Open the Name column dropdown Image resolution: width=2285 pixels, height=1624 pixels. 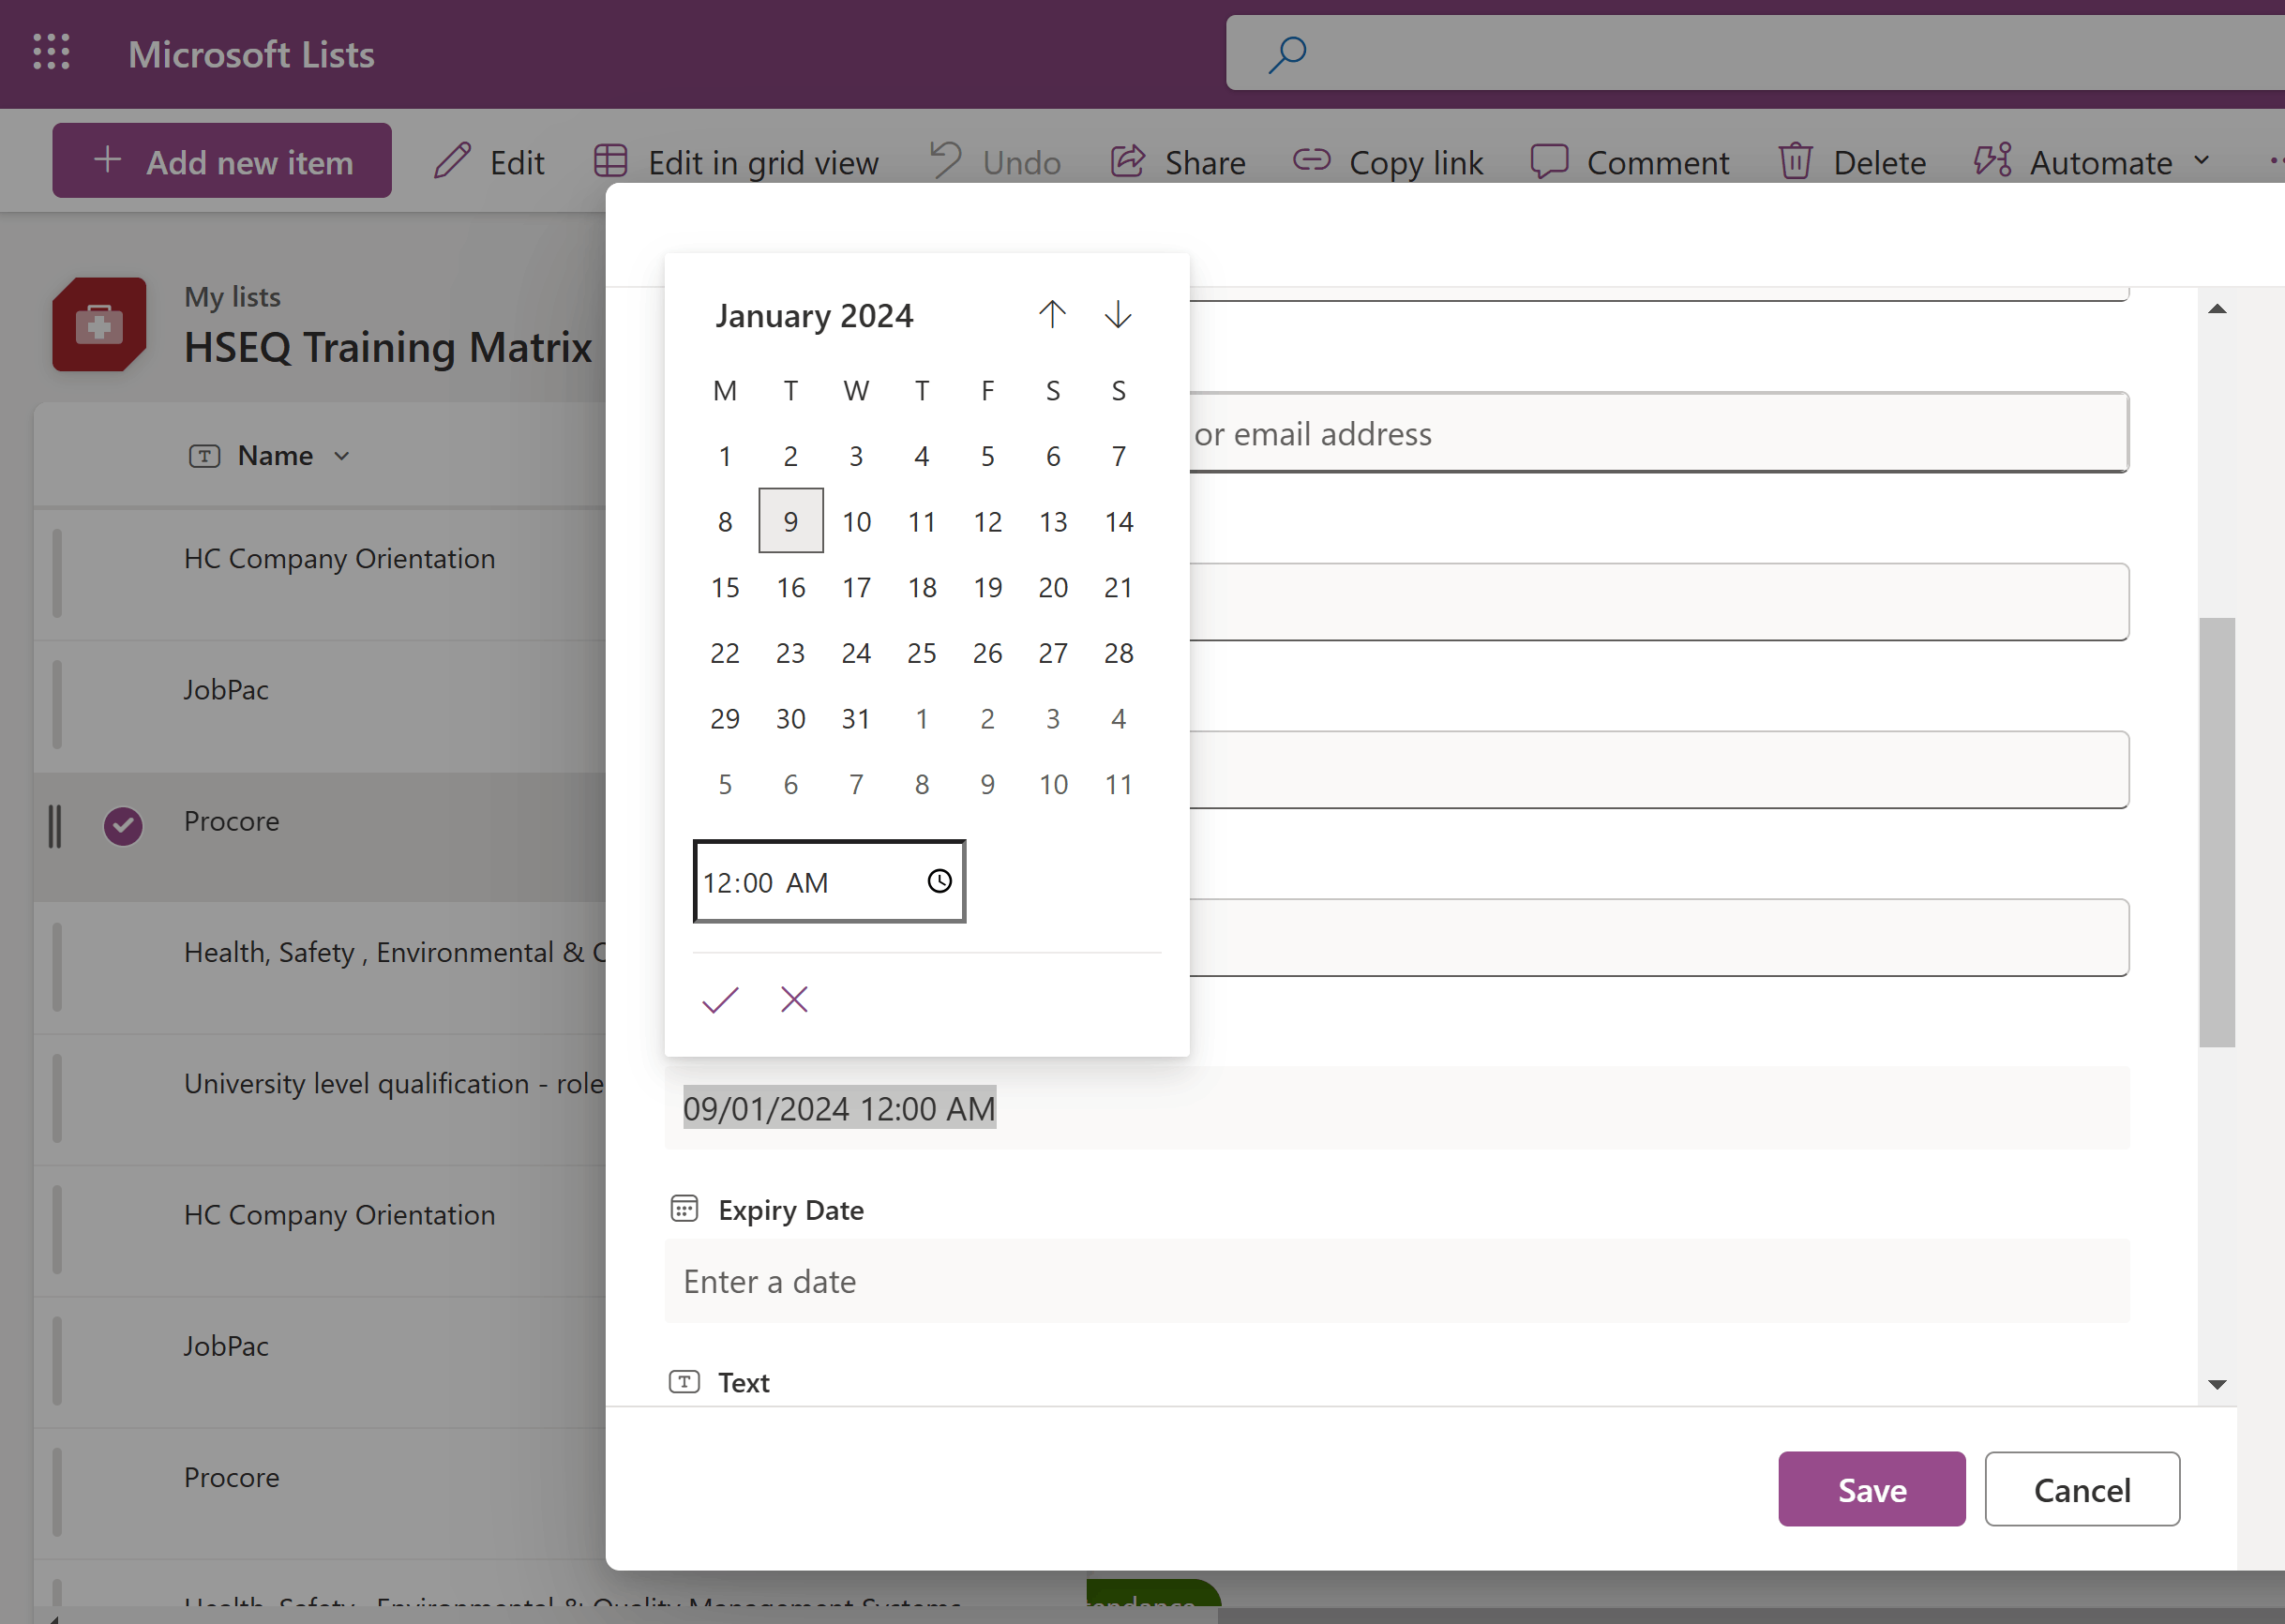[x=342, y=456]
